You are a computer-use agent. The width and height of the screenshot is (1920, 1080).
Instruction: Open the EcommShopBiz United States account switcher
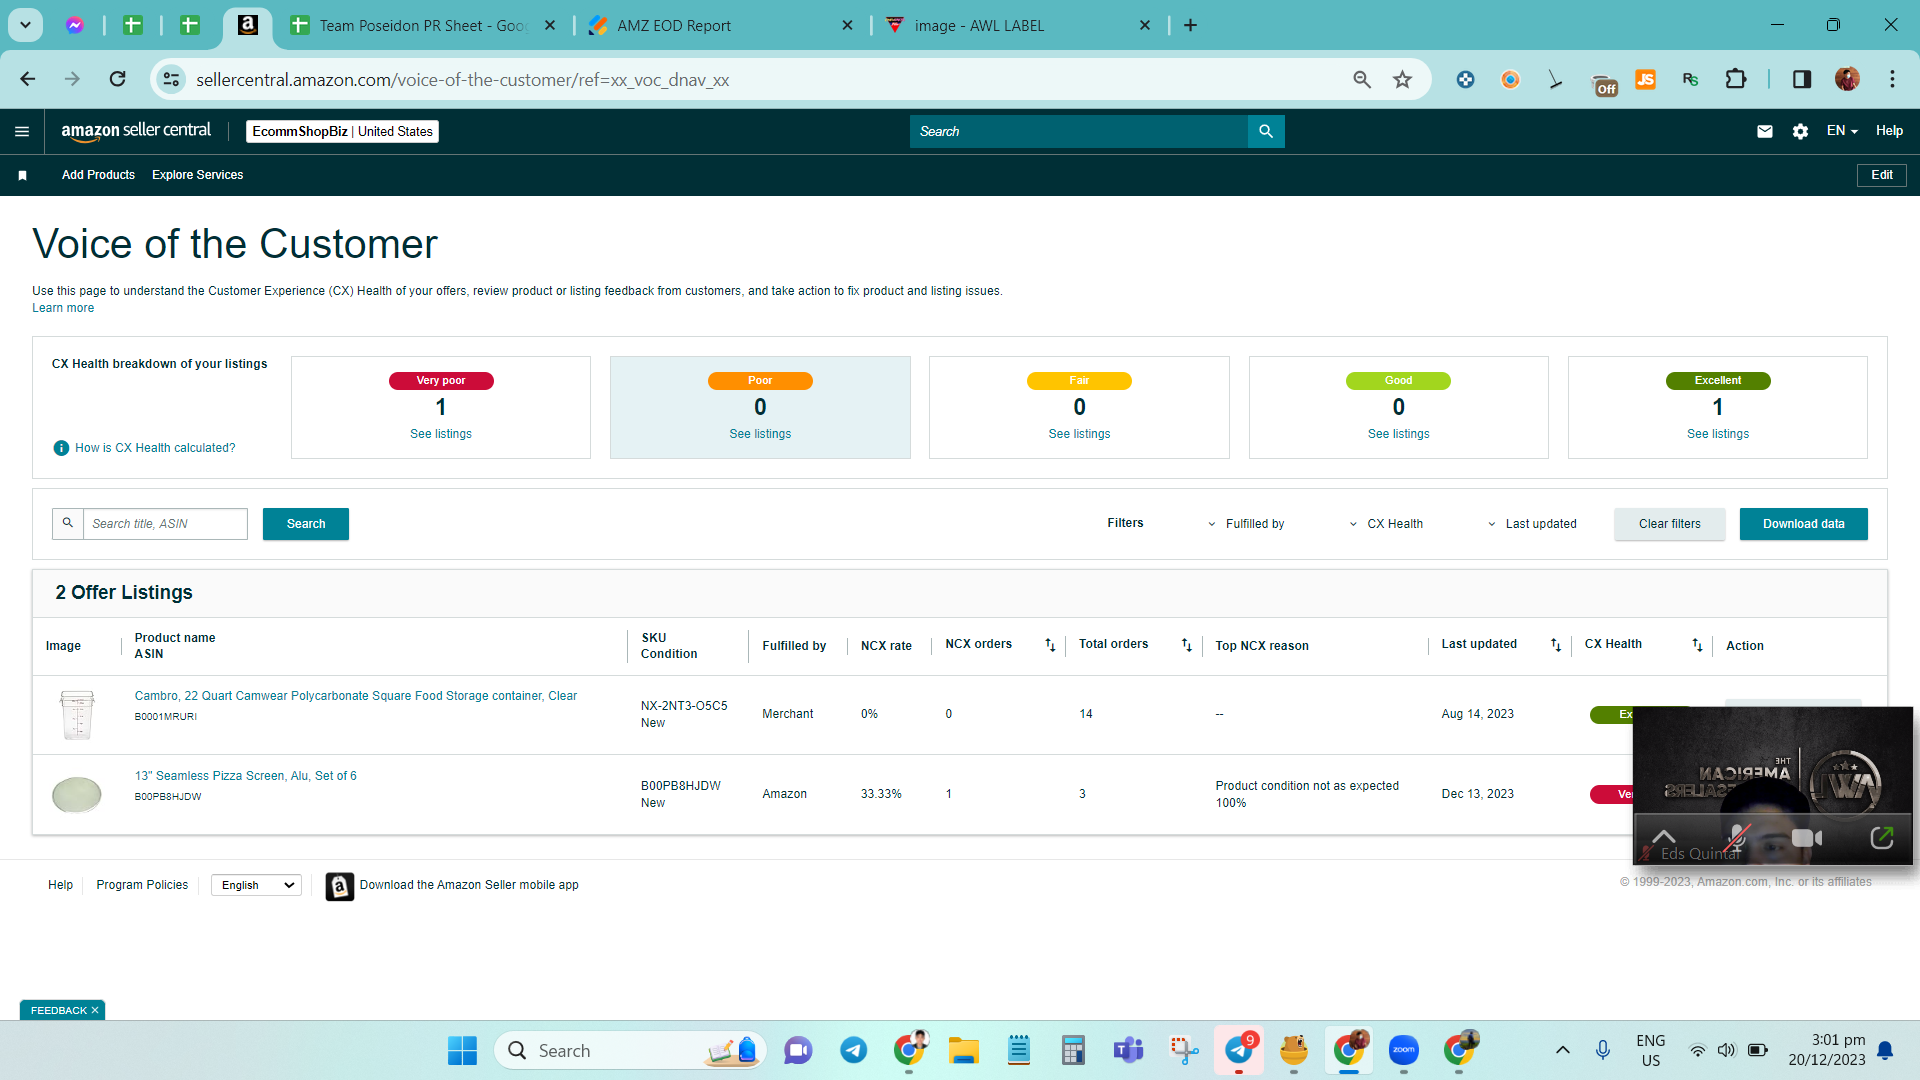342,131
